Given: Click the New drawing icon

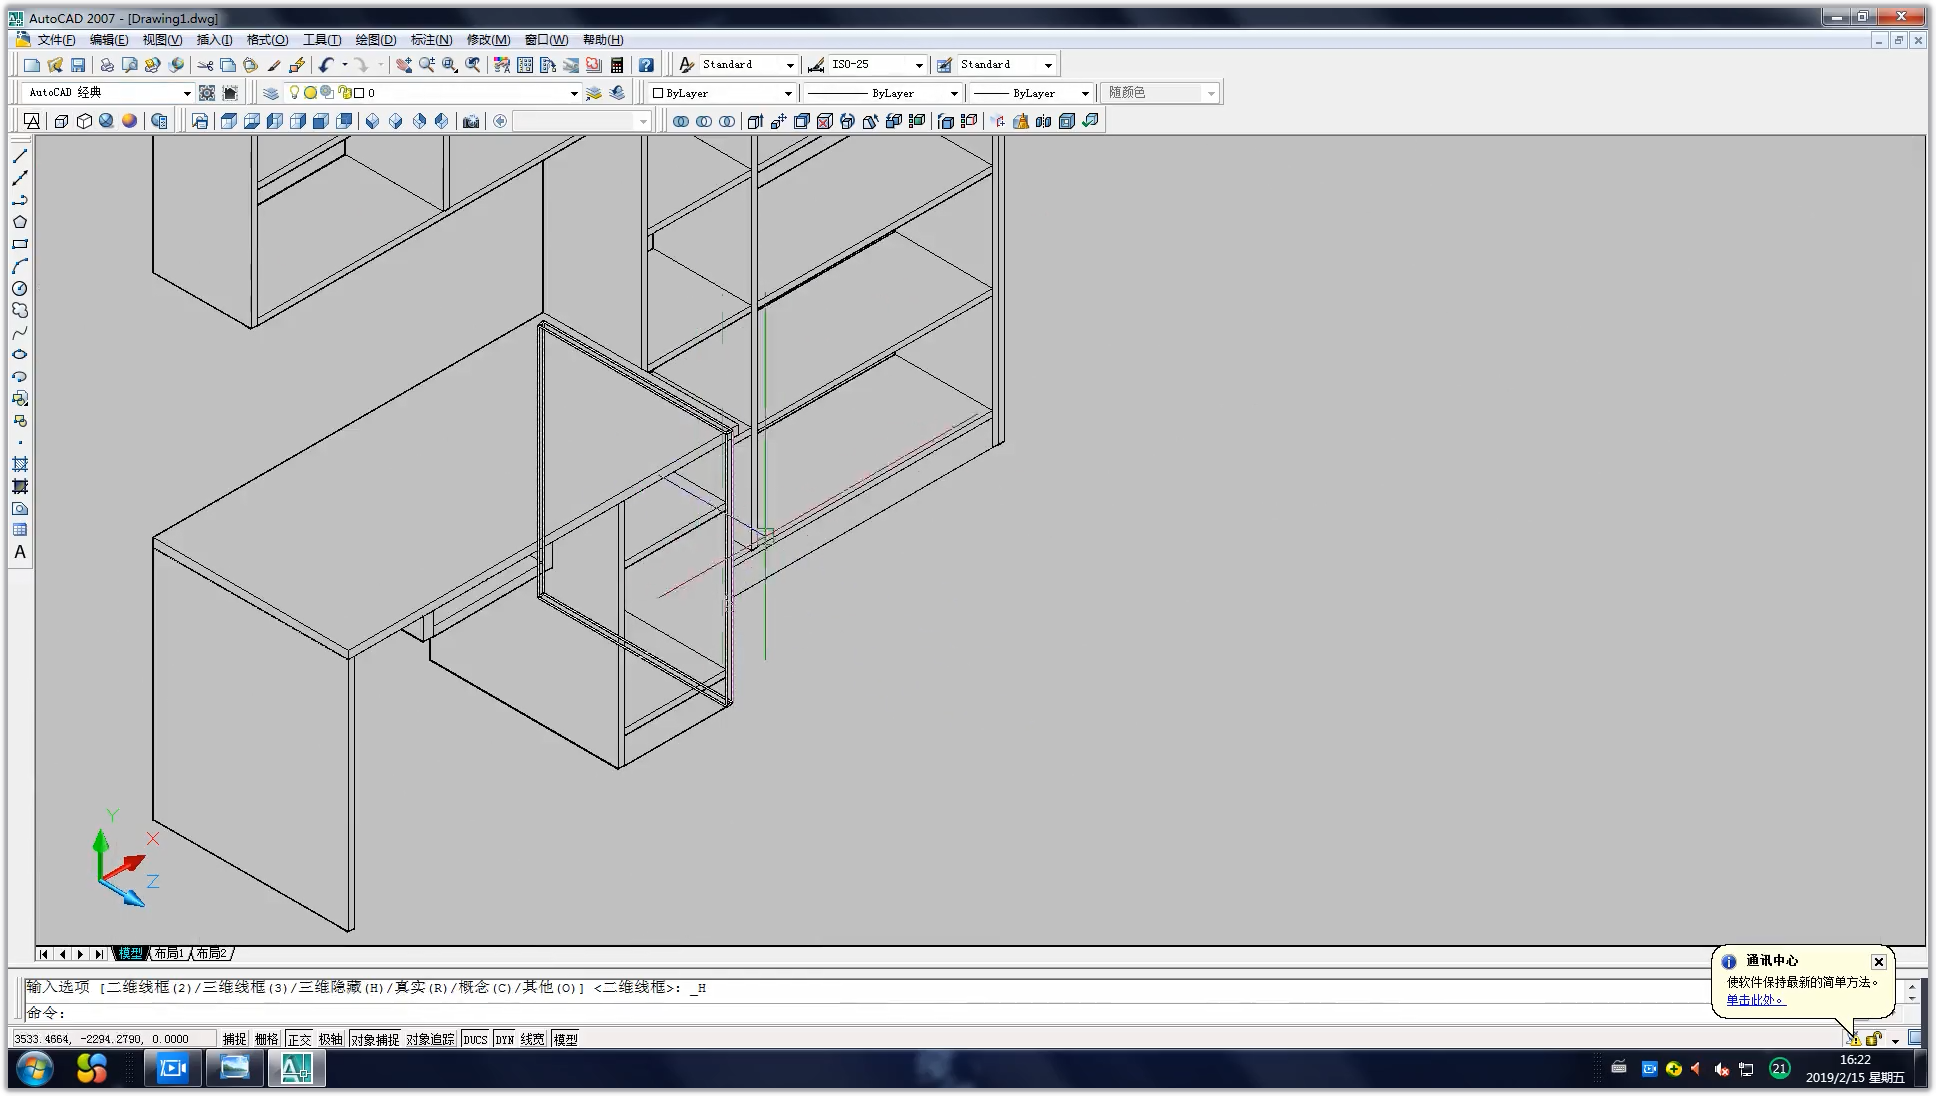Looking at the screenshot, I should [32, 65].
